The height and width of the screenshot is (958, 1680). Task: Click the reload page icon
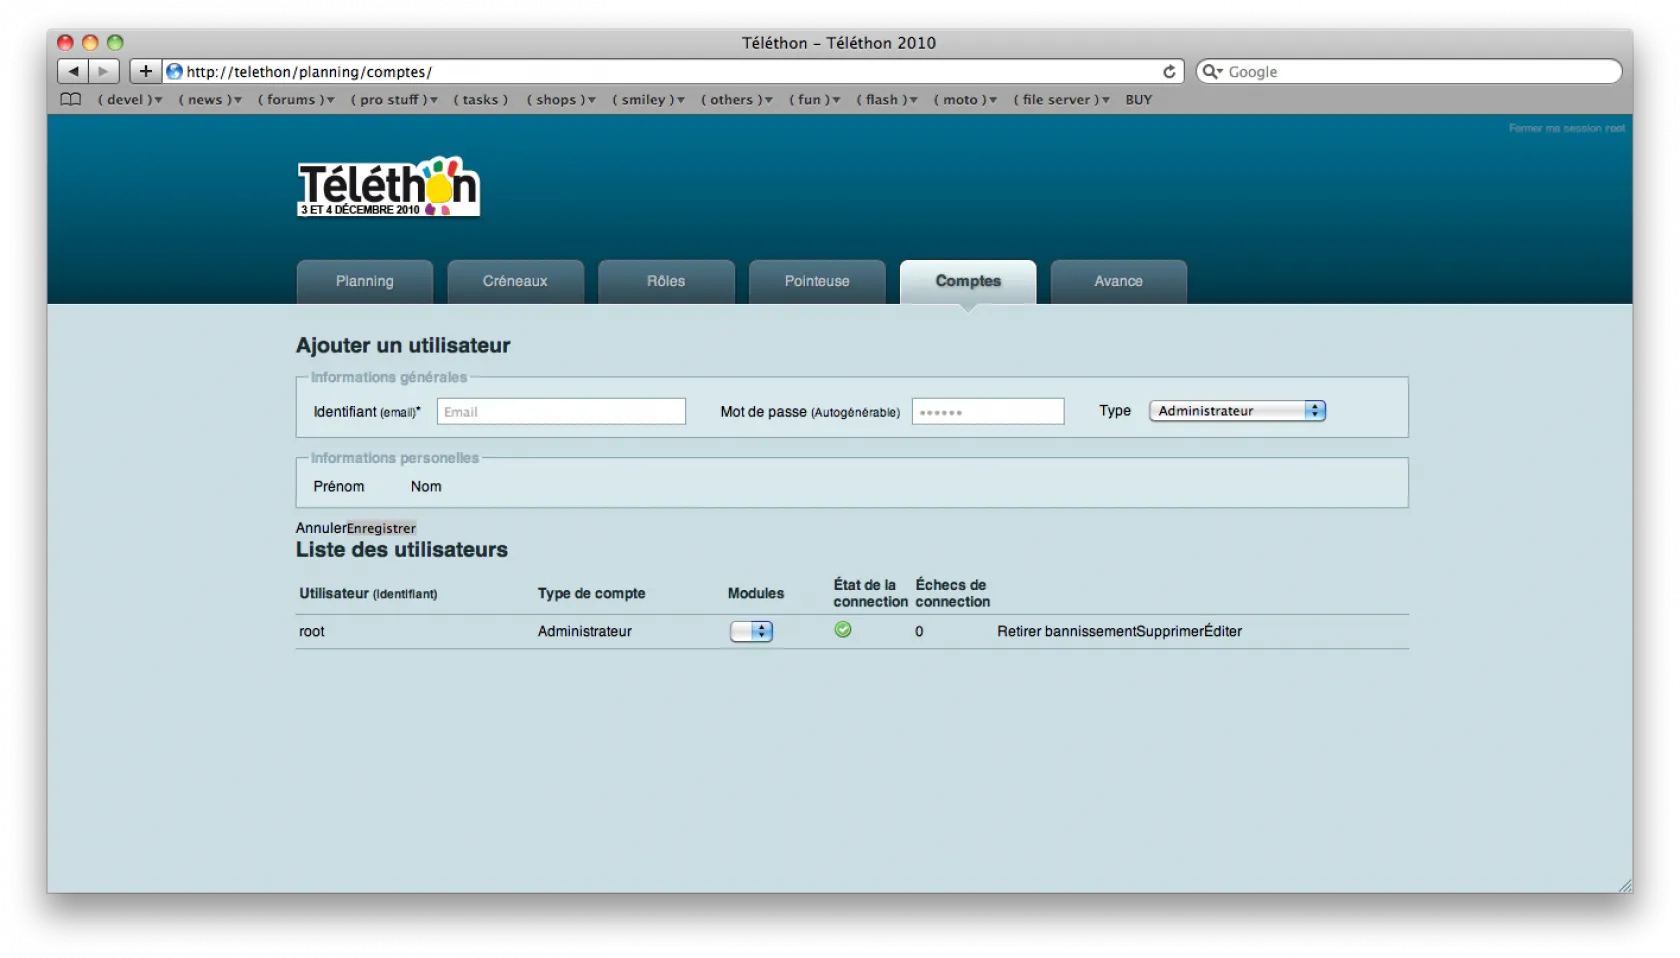click(1169, 72)
